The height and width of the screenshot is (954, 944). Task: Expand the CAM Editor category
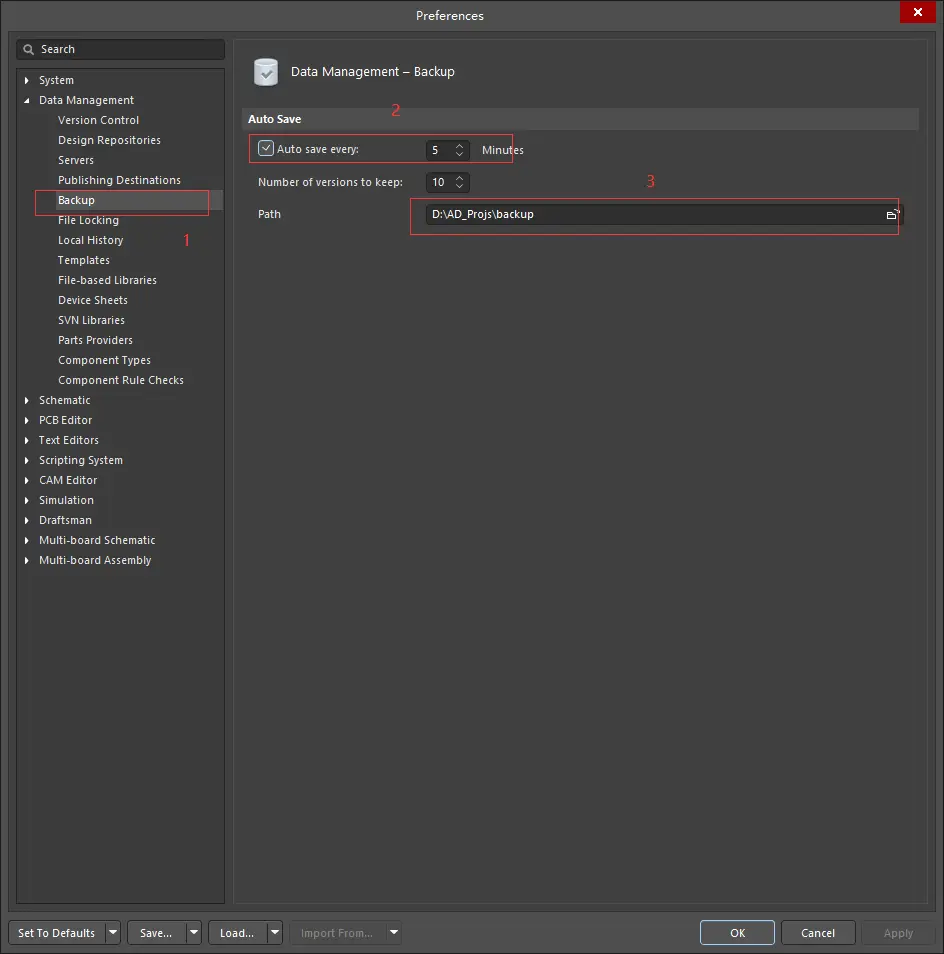26,481
